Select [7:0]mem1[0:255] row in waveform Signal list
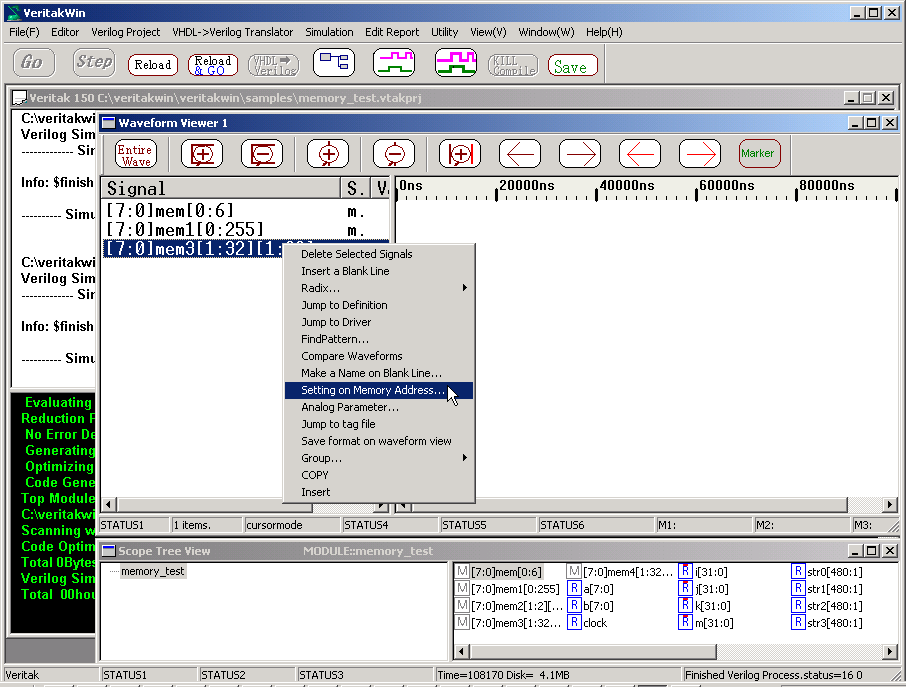 246,230
